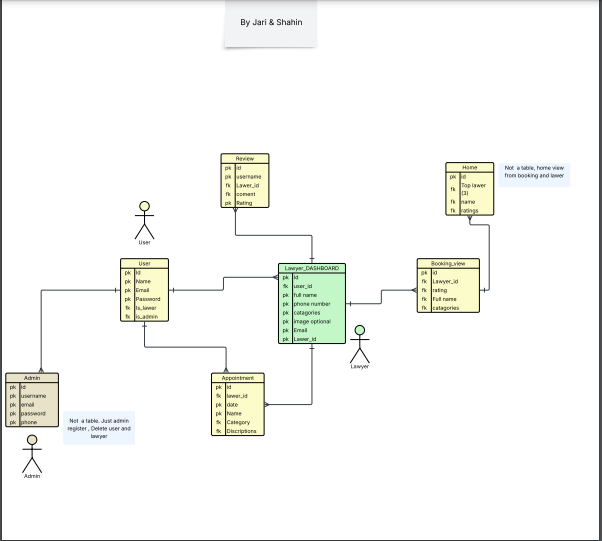Select the Lawyer_DASHBOARD table header
The image size is (602, 541).
312,268
